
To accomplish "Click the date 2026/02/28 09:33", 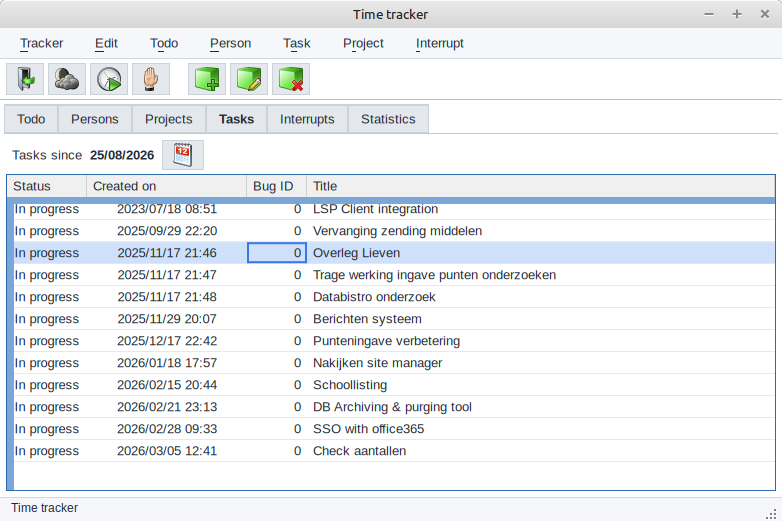I will pos(167,429).
